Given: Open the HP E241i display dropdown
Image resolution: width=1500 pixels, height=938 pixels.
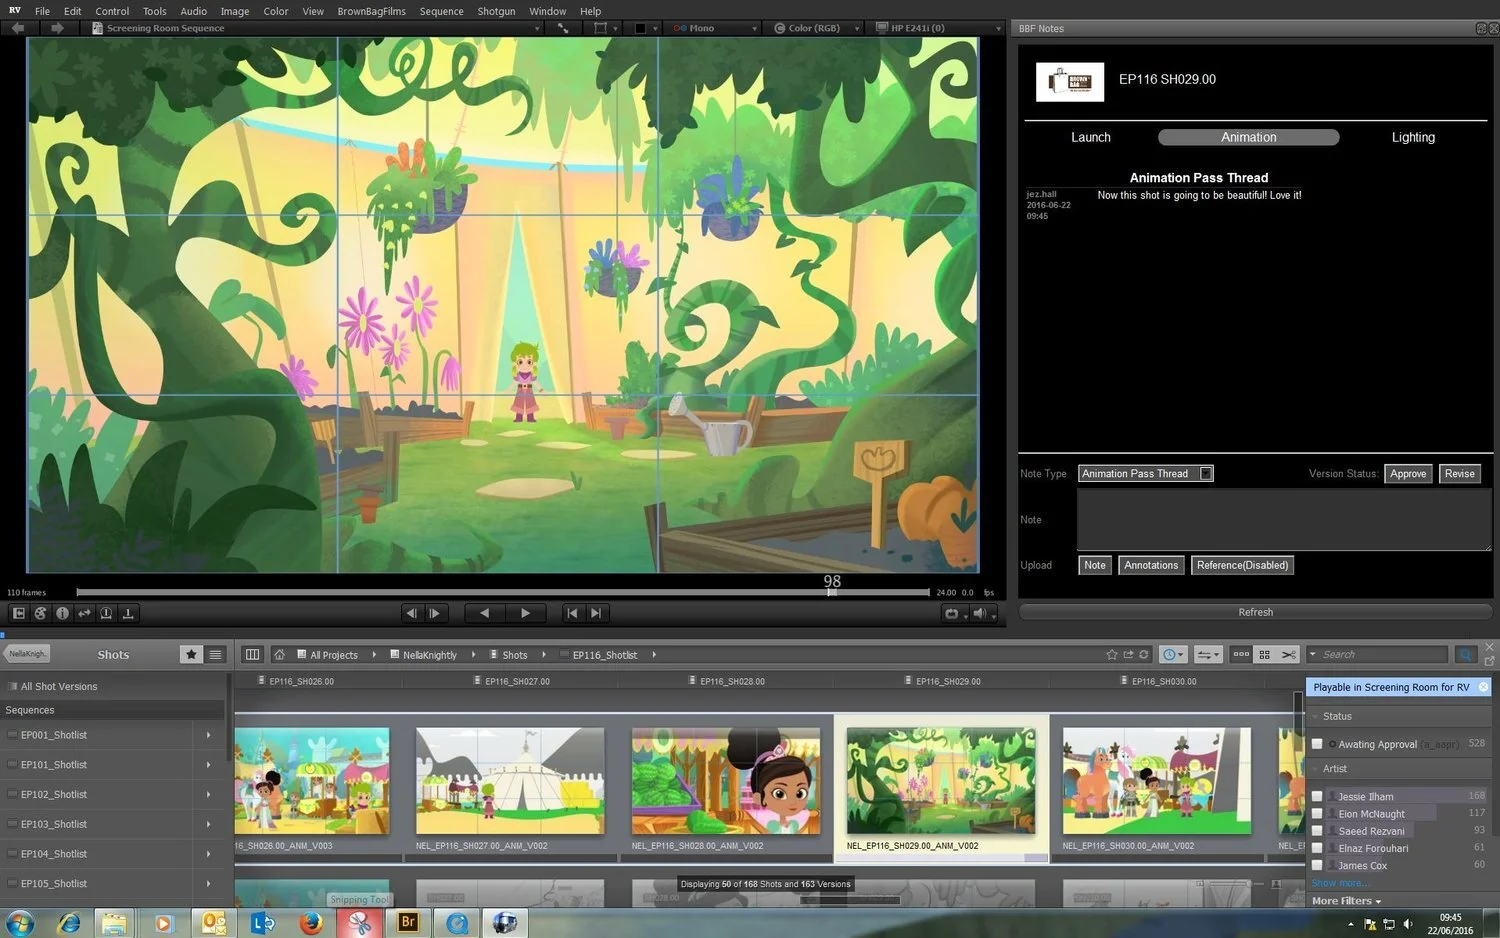Looking at the screenshot, I should (x=939, y=28).
